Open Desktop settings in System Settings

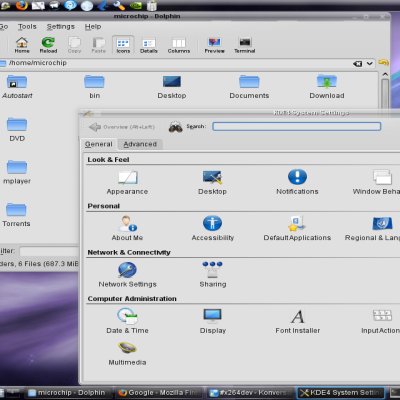point(212,183)
